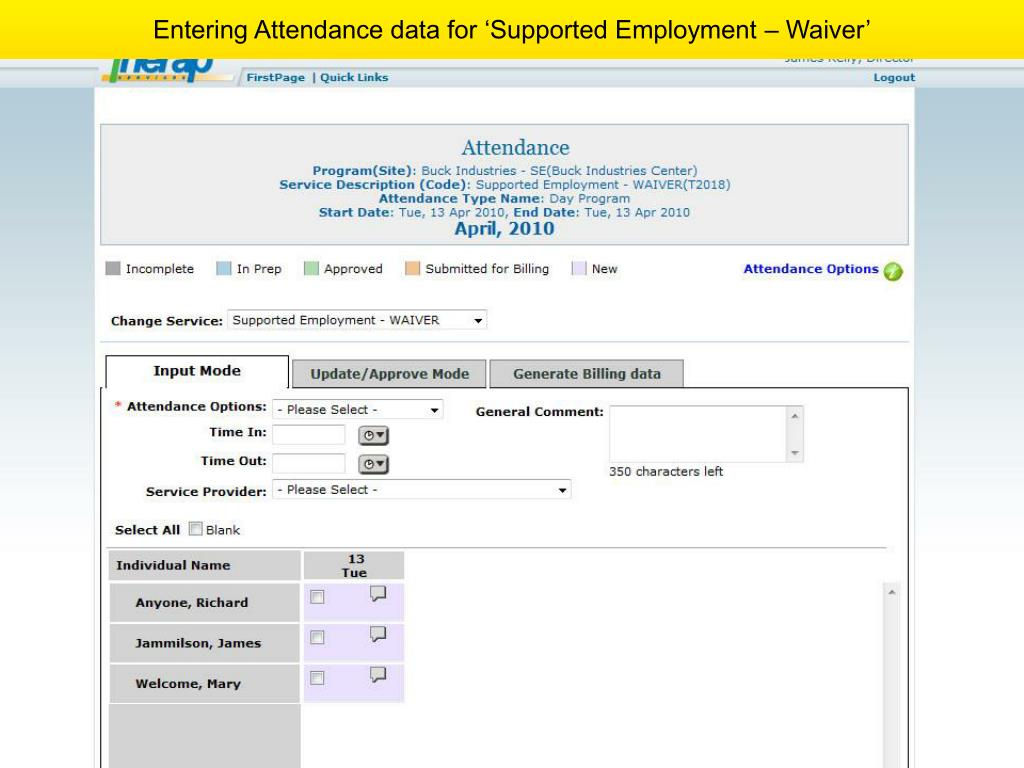Click the 'Individual Name' column header
The height and width of the screenshot is (768, 1024).
point(204,566)
